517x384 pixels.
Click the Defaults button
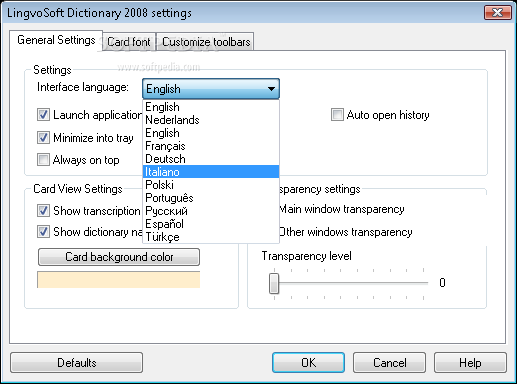point(76,363)
